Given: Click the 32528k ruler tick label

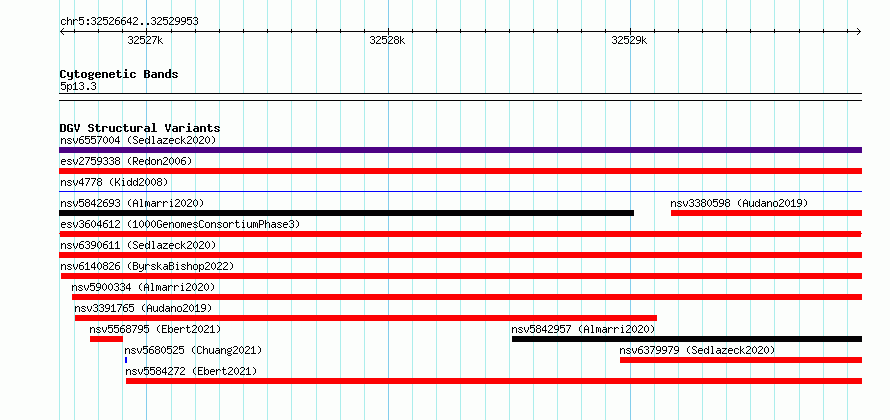Looking at the screenshot, I should [388, 40].
